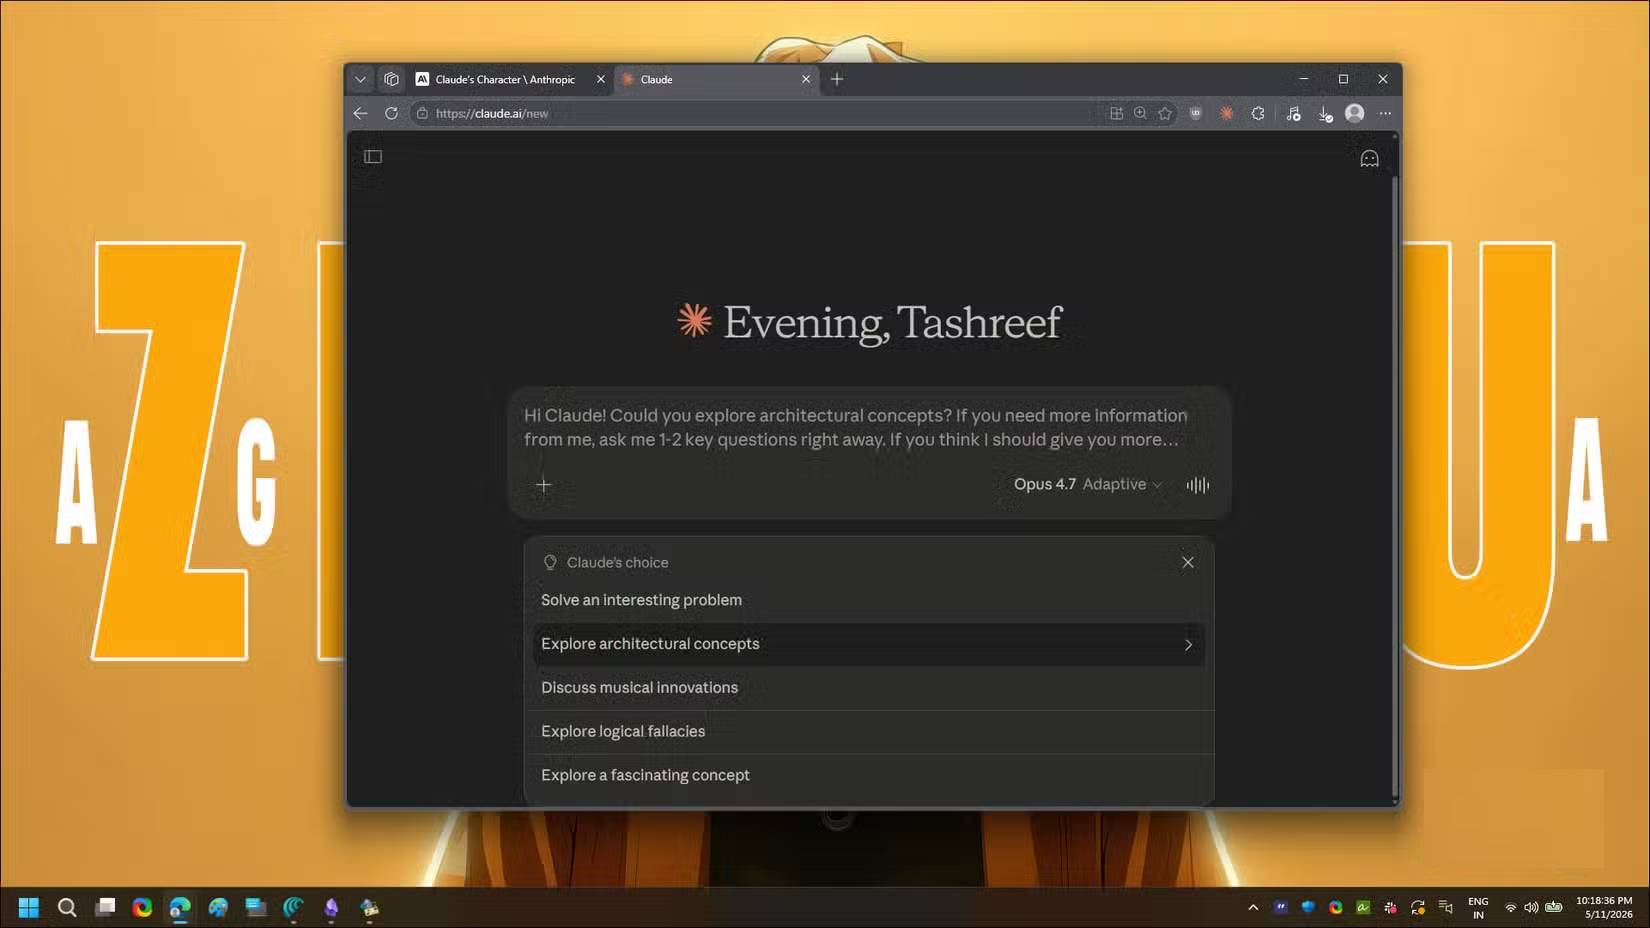The image size is (1650, 928).
Task: Add attachment with the plus icon in prompt box
Action: click(x=544, y=485)
